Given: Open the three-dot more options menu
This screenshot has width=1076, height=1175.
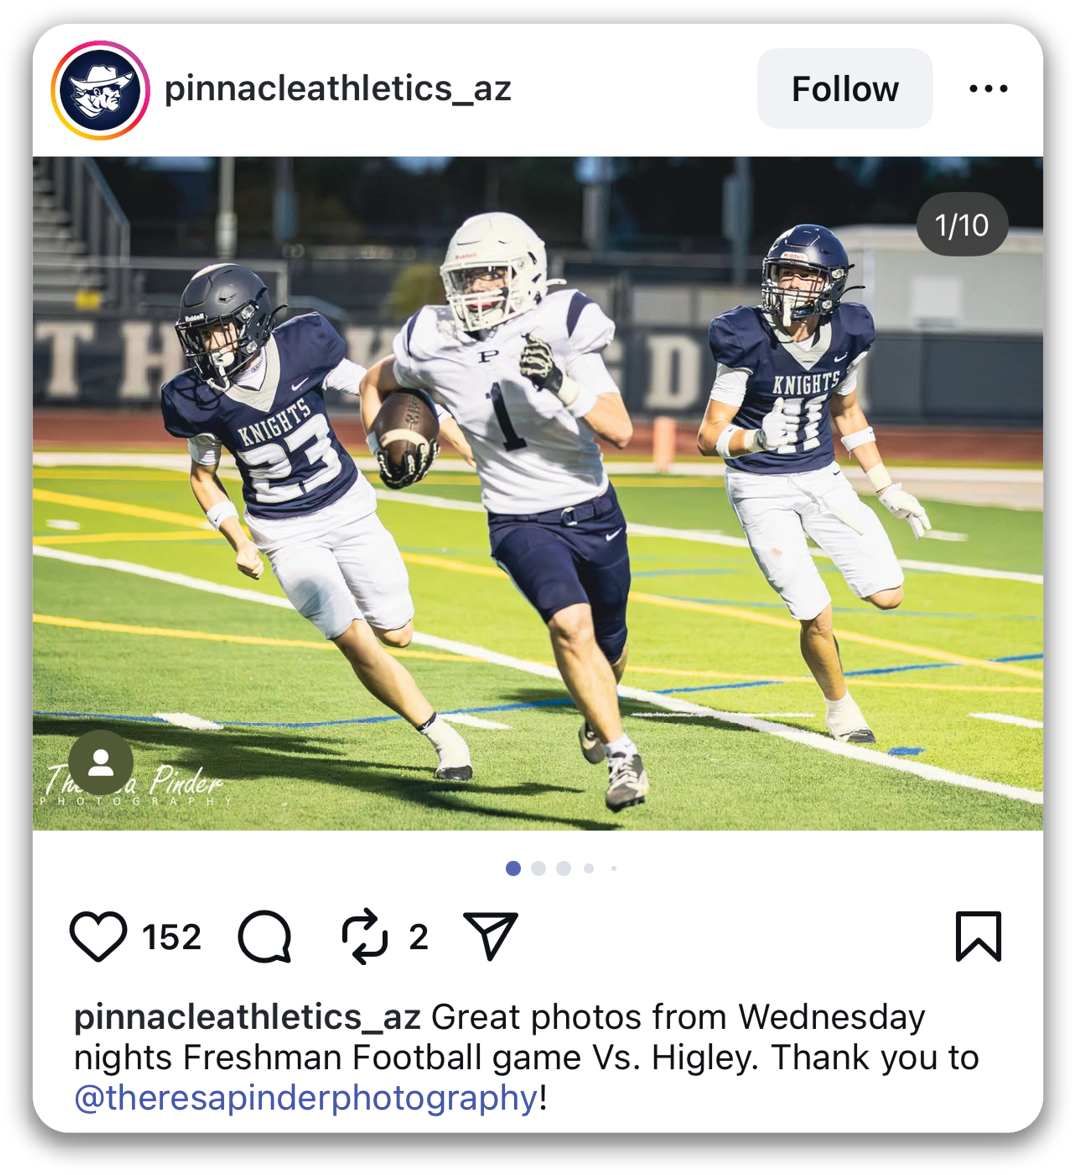Looking at the screenshot, I should tap(988, 88).
